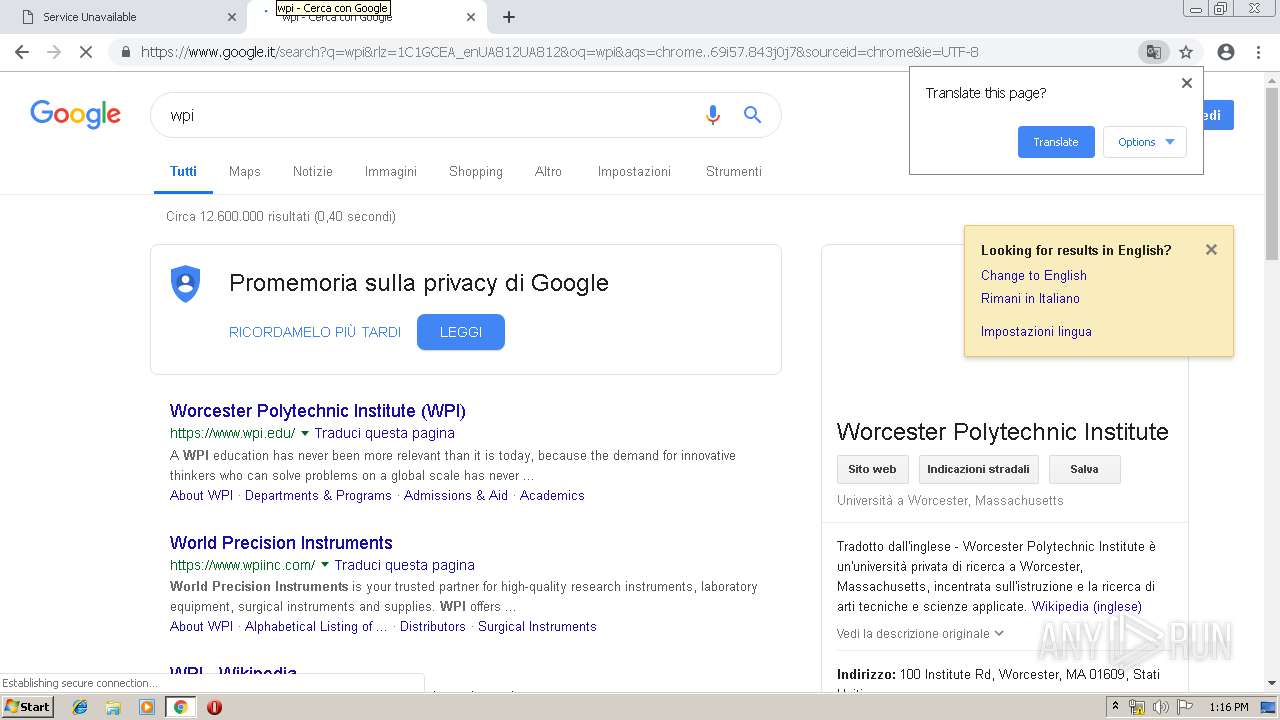1280x720 pixels.
Task: Open the Impostazioni lingua link
Action: pyautogui.click(x=1036, y=331)
